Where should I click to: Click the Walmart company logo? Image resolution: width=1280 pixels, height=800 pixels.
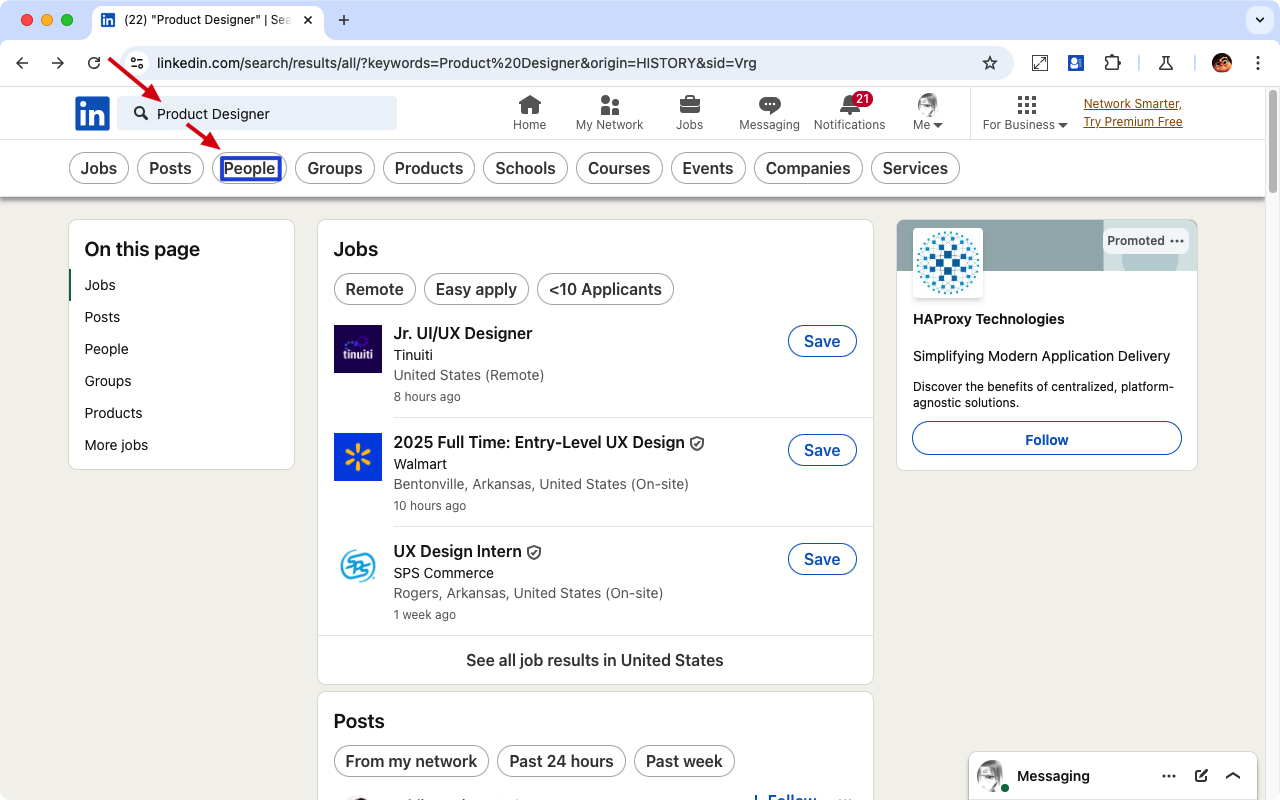358,457
